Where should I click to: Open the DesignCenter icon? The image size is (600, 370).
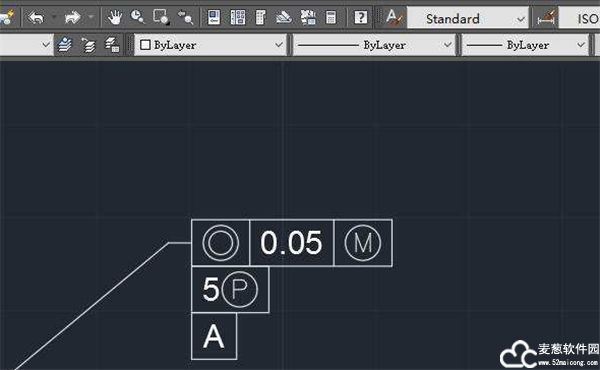tap(238, 17)
